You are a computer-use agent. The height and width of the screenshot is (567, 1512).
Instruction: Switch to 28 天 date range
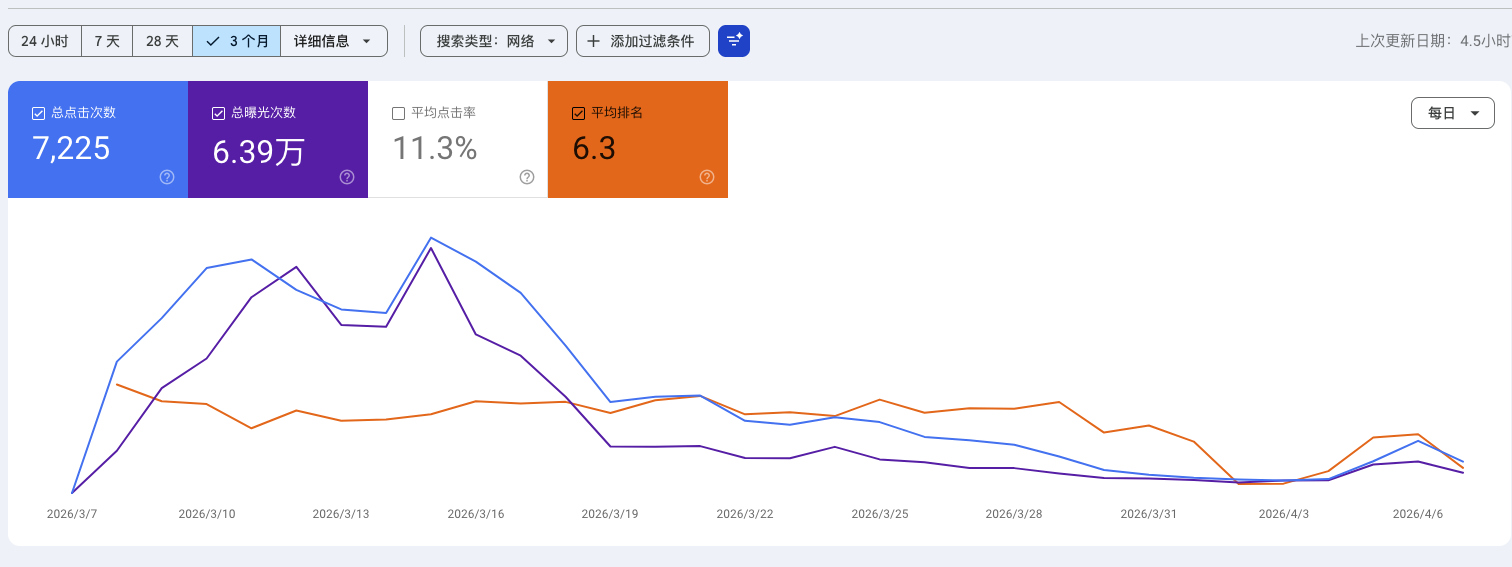coord(162,41)
